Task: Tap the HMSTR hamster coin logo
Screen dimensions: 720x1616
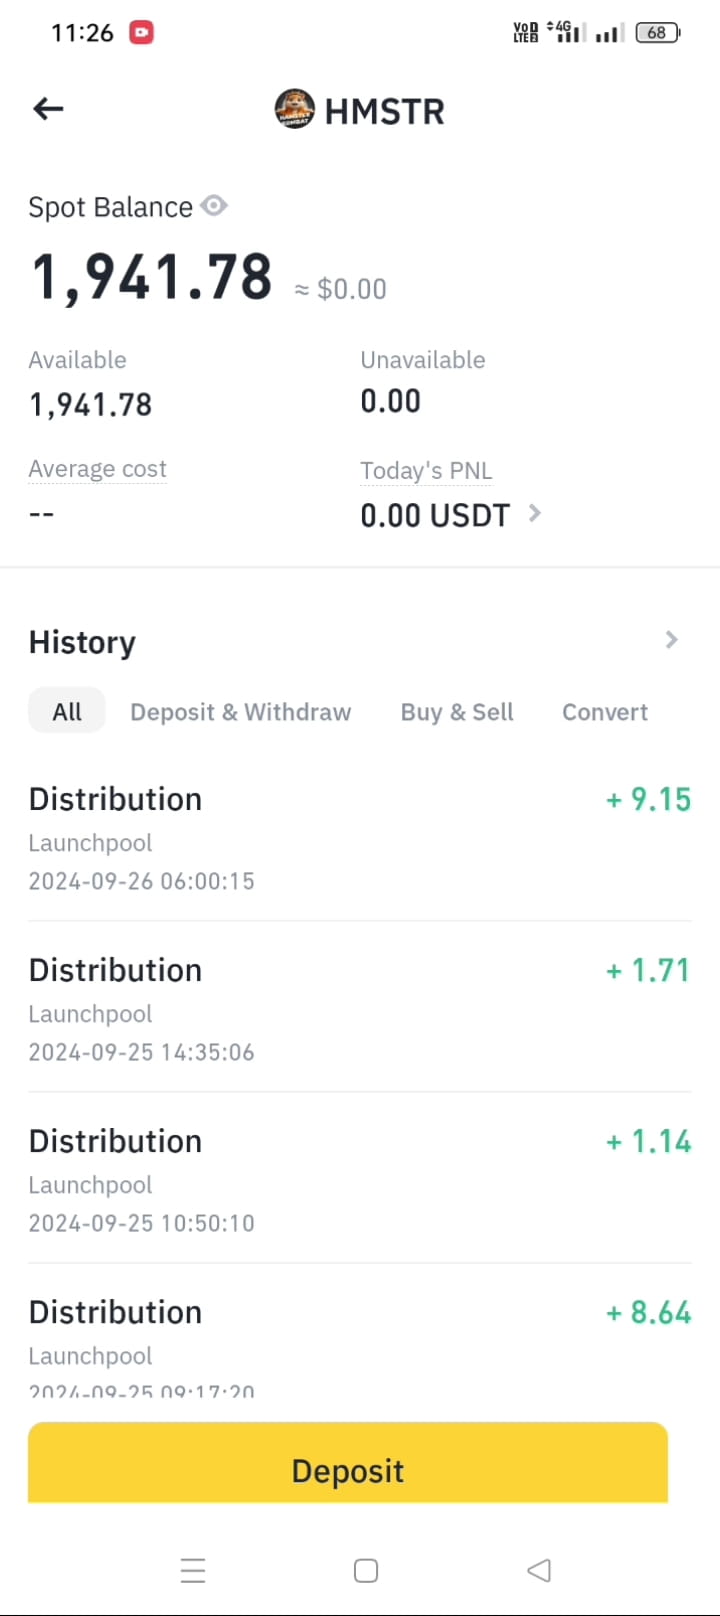Action: click(x=294, y=109)
